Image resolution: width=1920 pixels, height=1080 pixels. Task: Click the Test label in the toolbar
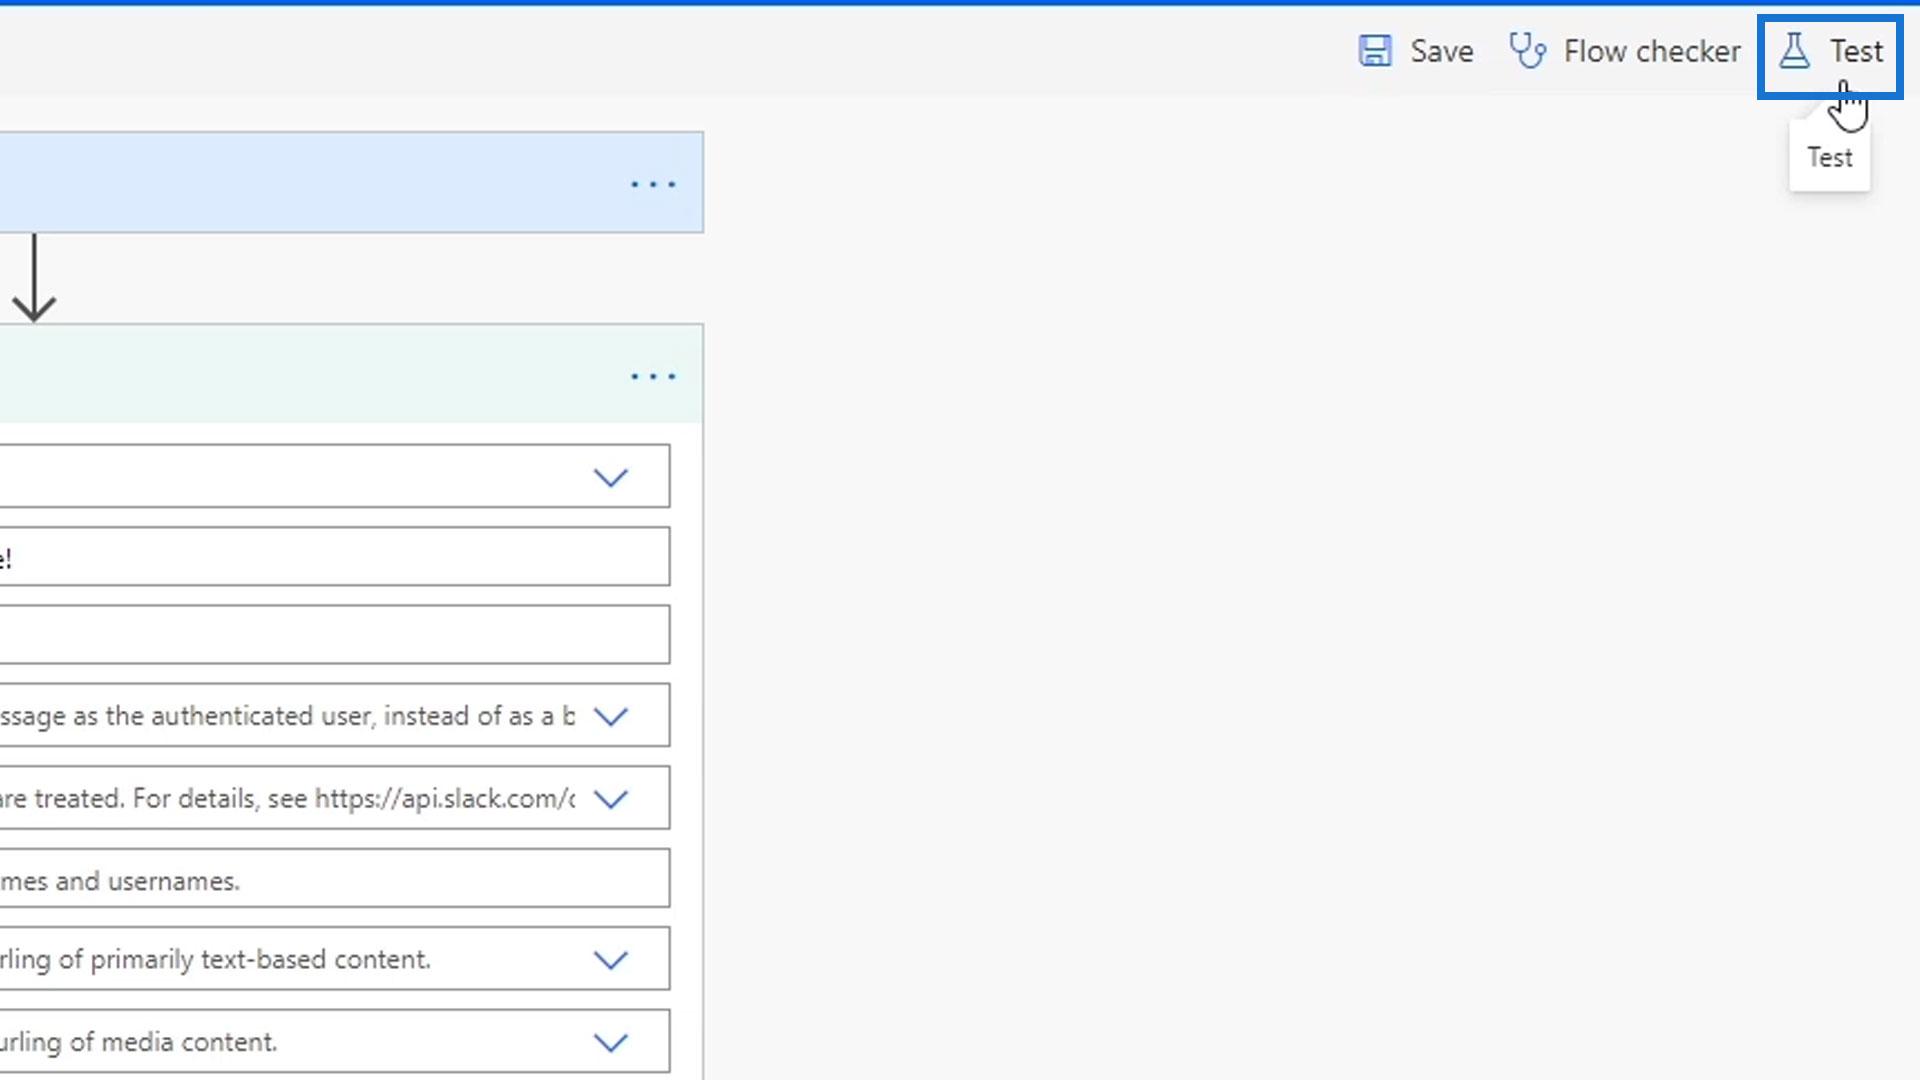[1856, 51]
